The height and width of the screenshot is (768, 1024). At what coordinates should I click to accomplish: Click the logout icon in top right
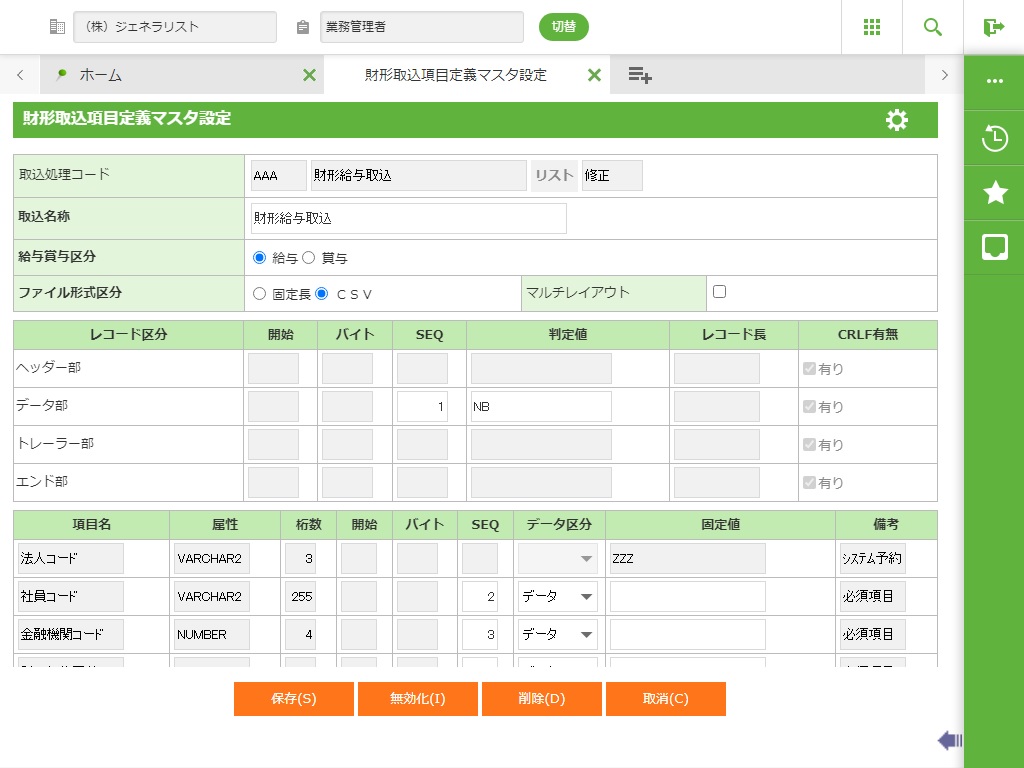(993, 27)
